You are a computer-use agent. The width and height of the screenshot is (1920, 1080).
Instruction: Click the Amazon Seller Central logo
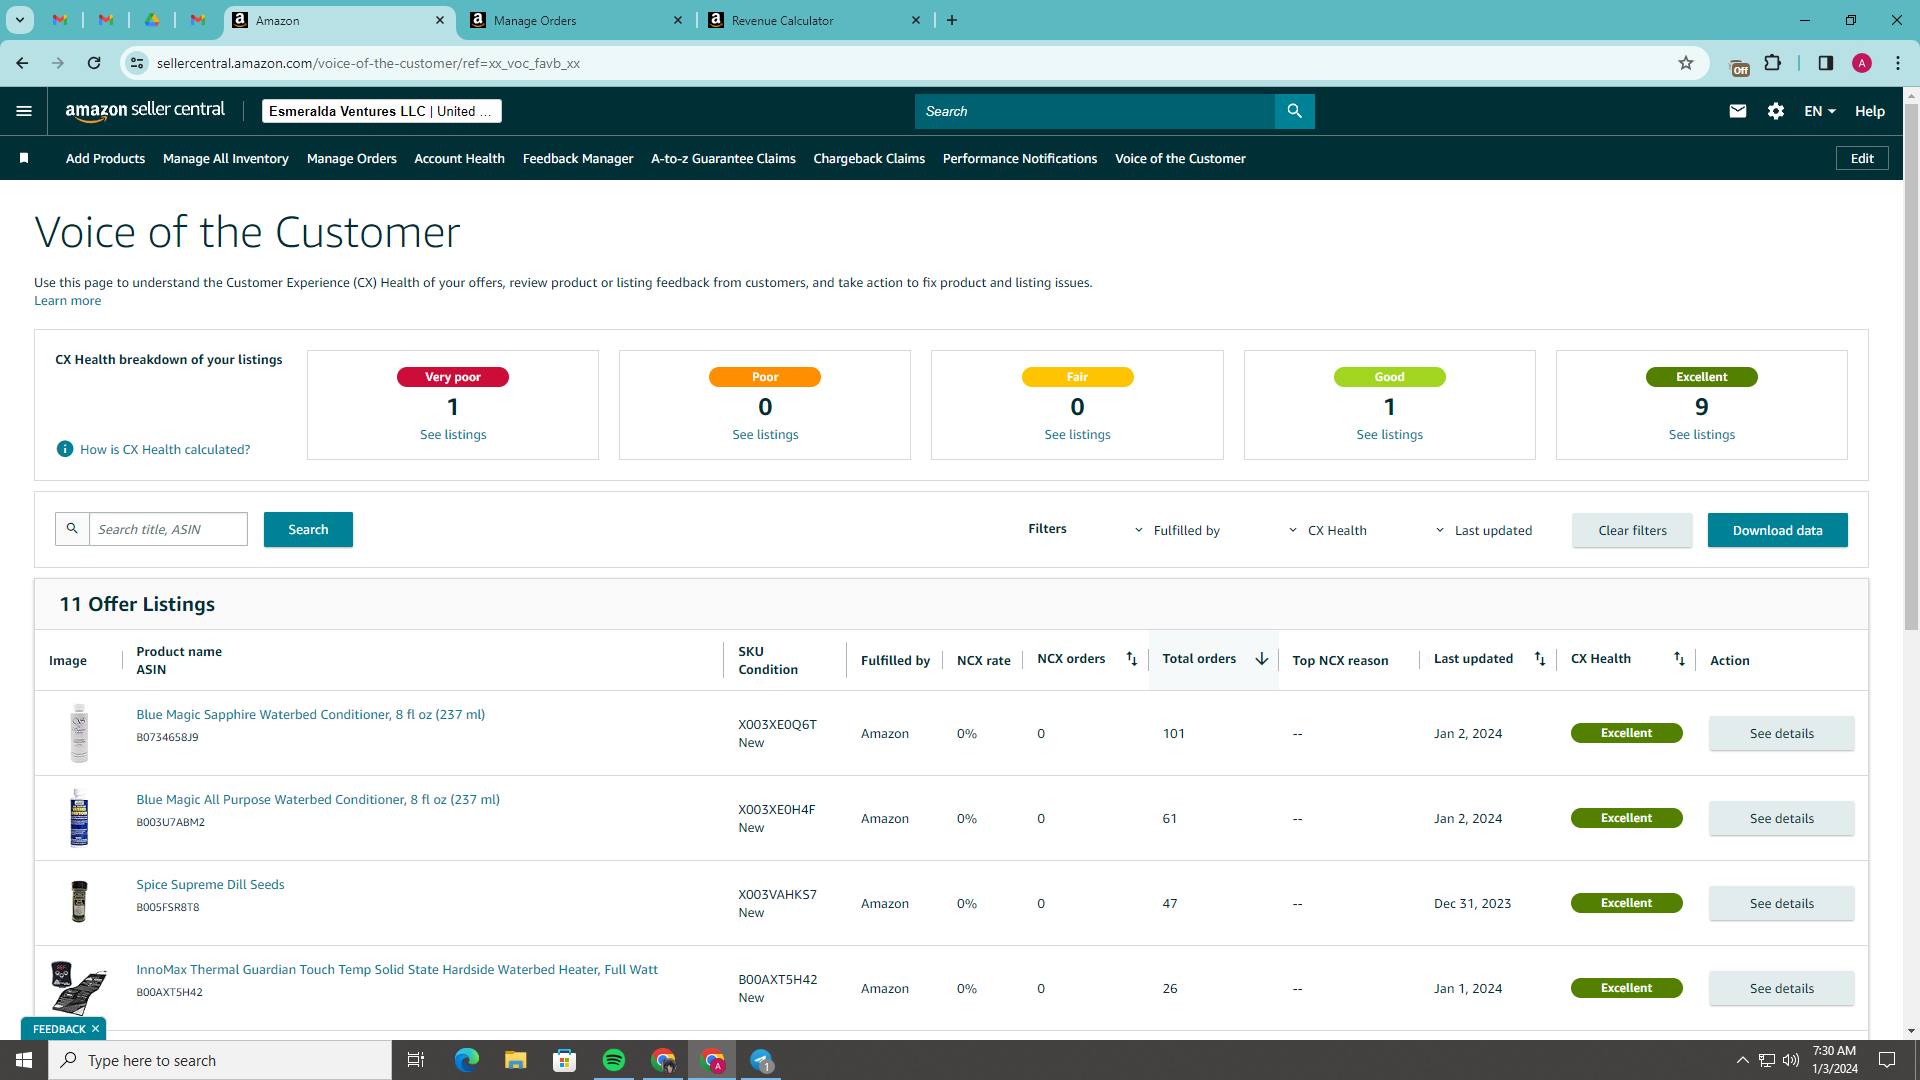[x=145, y=111]
